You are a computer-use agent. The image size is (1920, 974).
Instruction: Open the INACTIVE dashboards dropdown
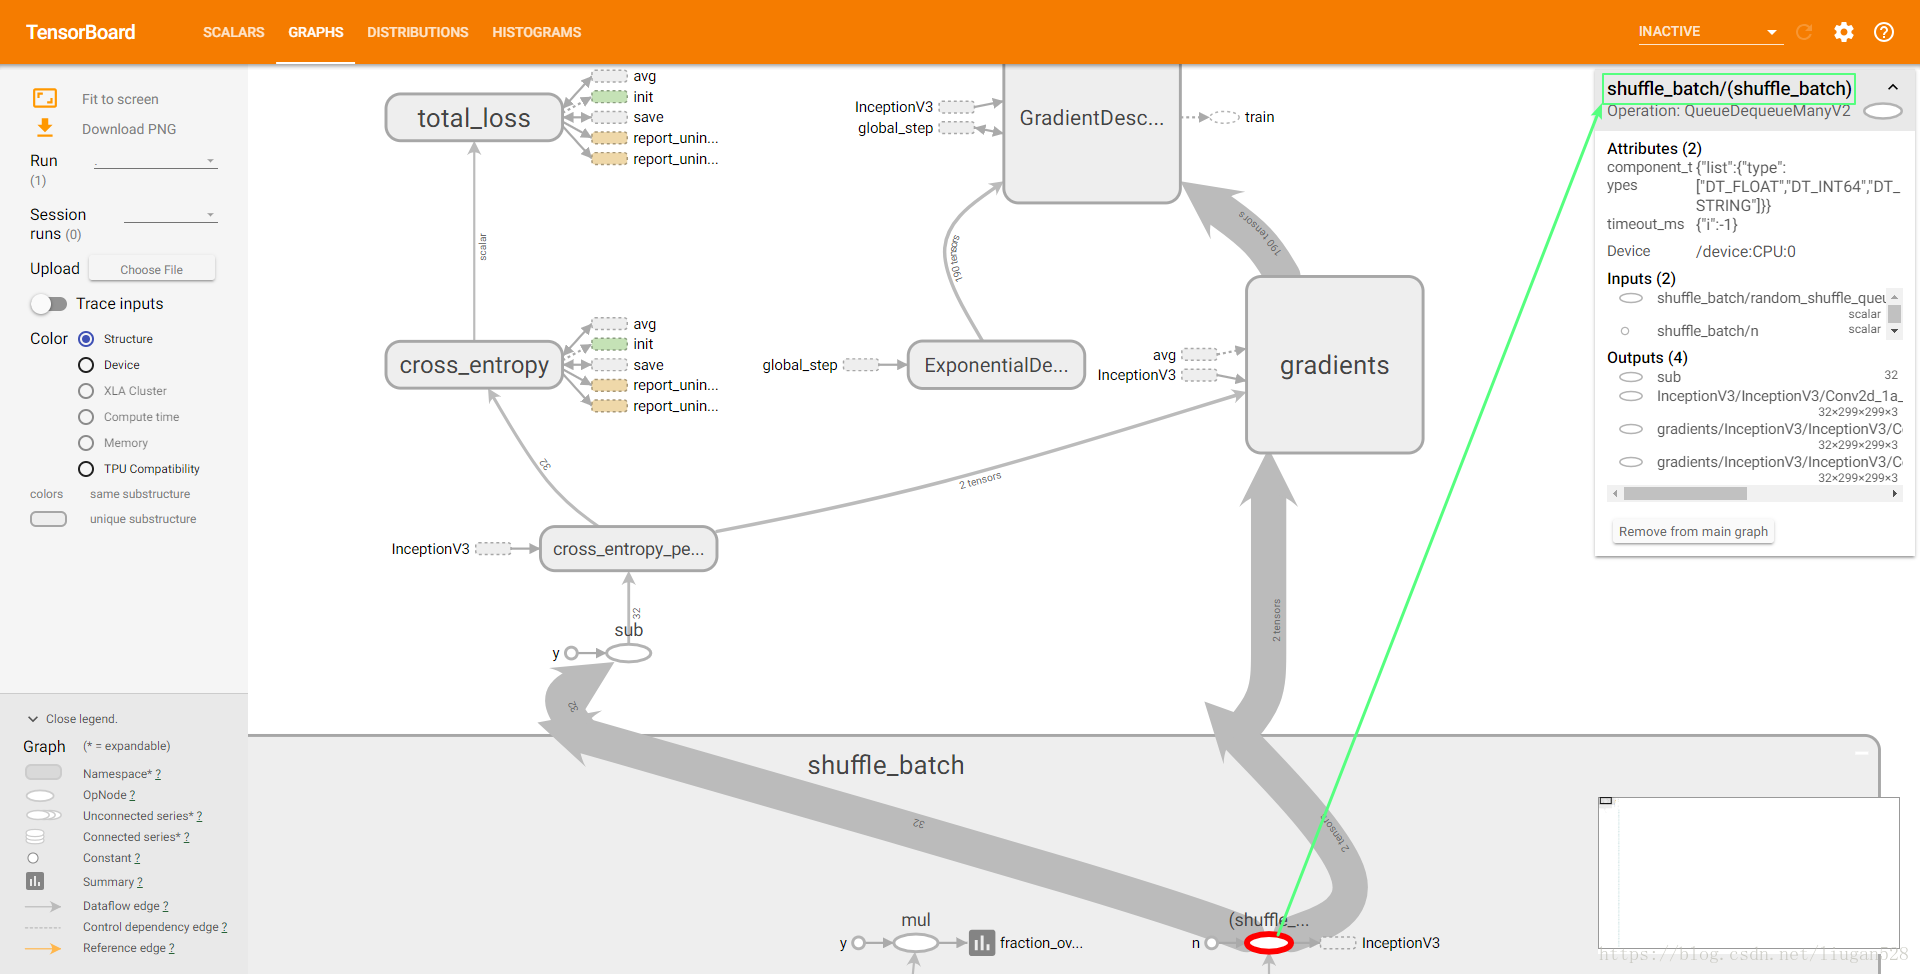1710,32
